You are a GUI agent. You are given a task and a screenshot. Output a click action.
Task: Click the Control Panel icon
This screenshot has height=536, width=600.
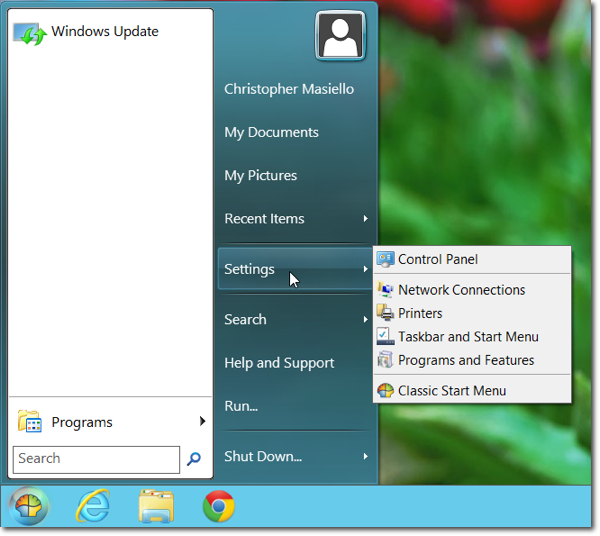pyautogui.click(x=385, y=259)
